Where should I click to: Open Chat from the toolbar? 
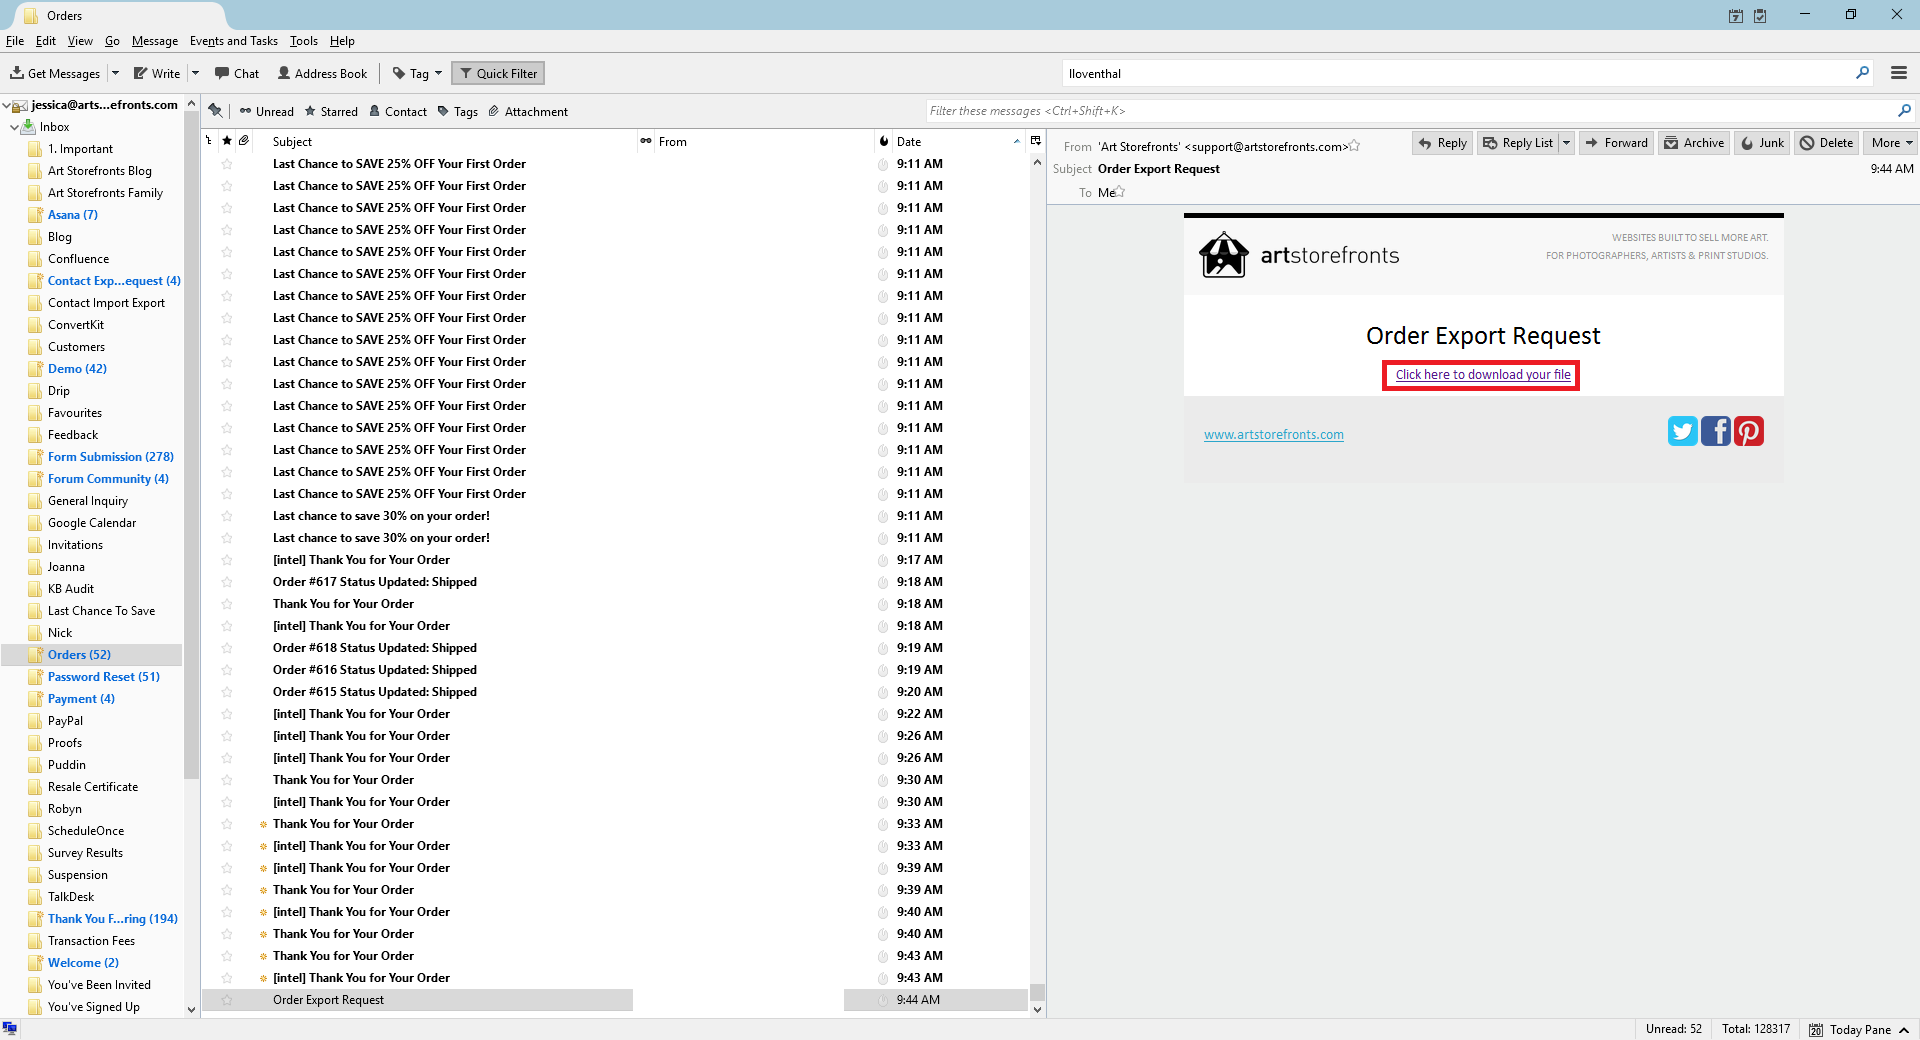pyautogui.click(x=237, y=73)
